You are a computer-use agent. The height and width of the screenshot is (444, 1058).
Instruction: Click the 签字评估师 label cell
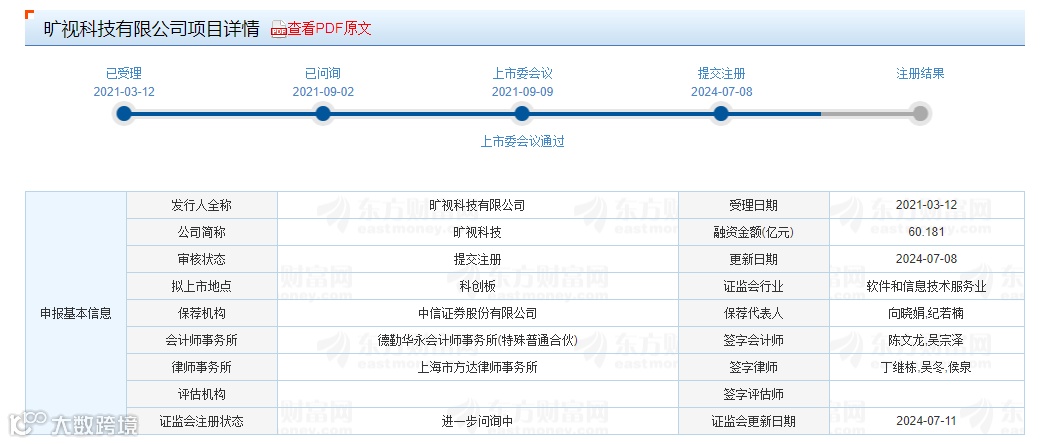tap(754, 394)
